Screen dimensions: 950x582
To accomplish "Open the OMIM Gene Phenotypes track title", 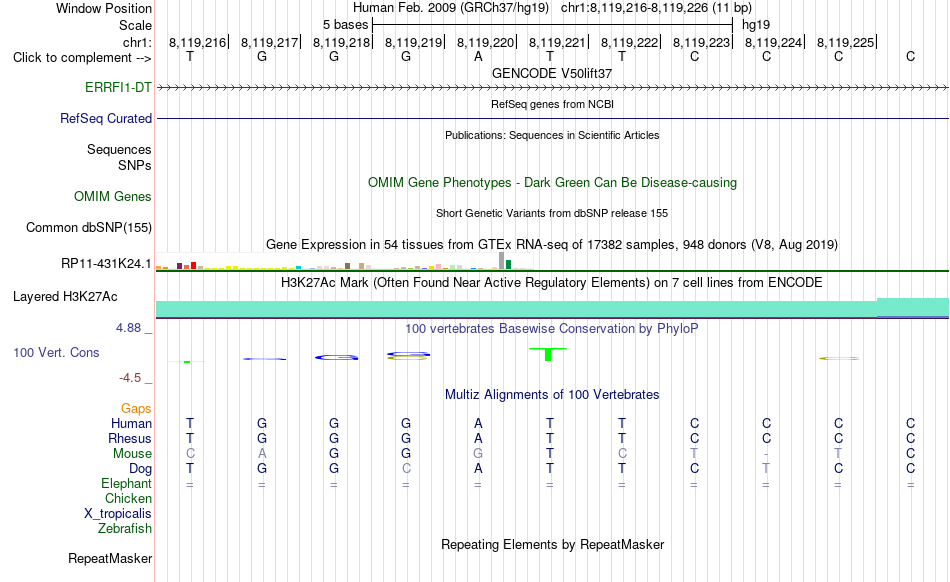I will (x=552, y=182).
